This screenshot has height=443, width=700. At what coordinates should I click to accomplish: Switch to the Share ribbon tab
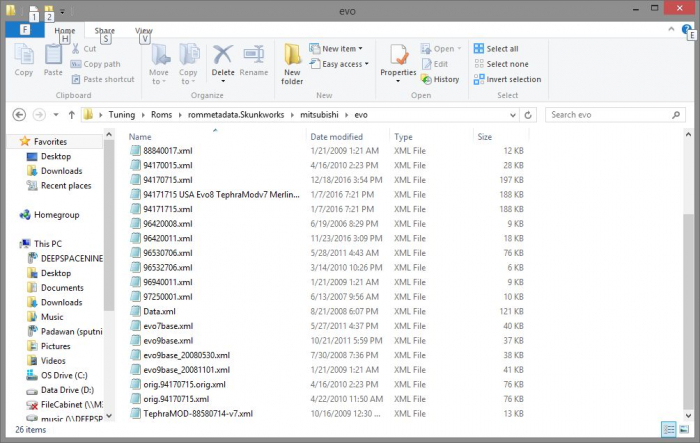tap(104, 31)
